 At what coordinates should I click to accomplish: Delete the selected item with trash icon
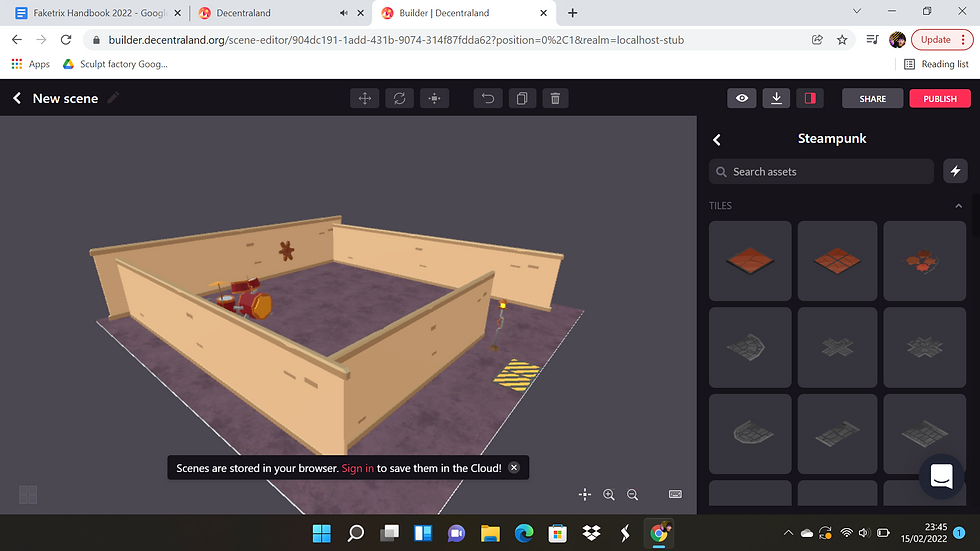(555, 98)
